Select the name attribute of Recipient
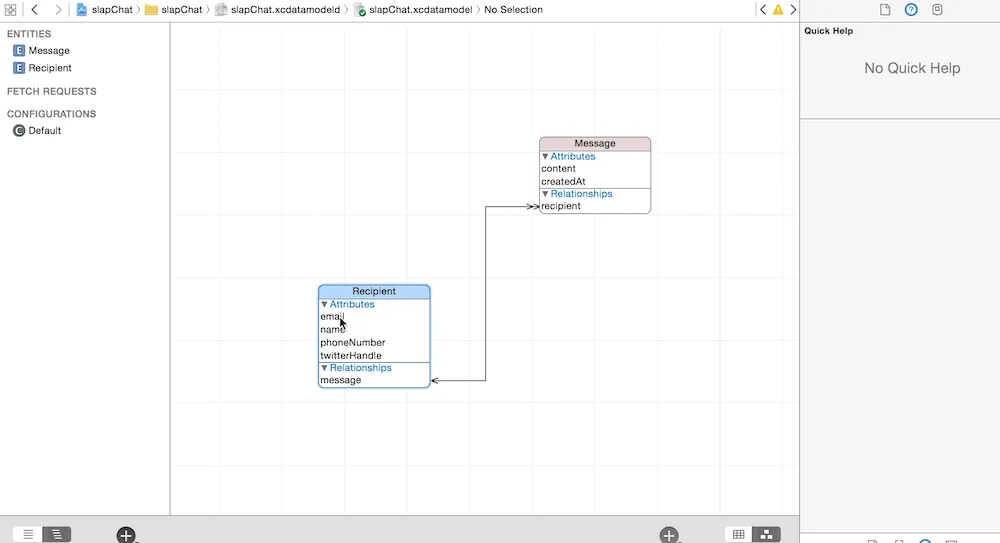The height and width of the screenshot is (543, 1000). coord(333,329)
